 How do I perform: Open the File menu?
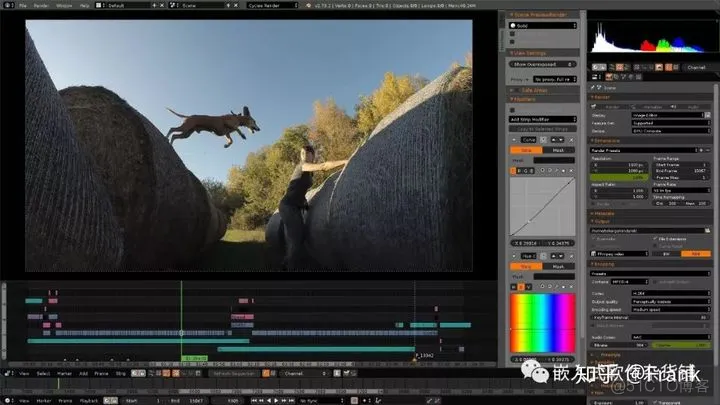(22, 6)
